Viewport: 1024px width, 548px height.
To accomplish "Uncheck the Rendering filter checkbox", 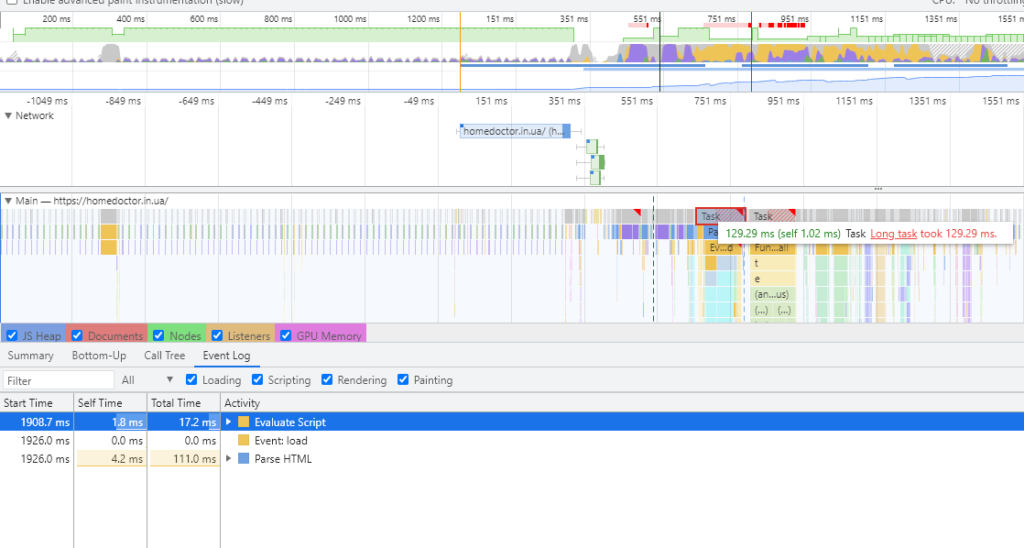I will click(327, 379).
